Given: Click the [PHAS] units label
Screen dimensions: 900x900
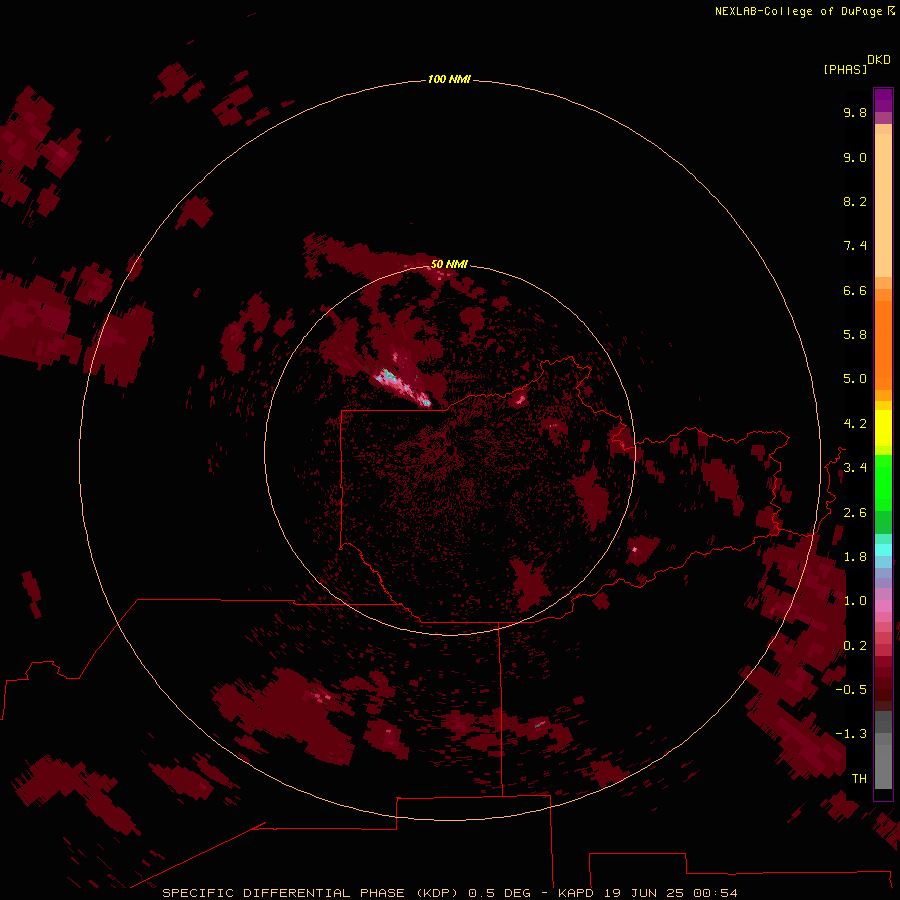Looking at the screenshot, I should point(845,70).
